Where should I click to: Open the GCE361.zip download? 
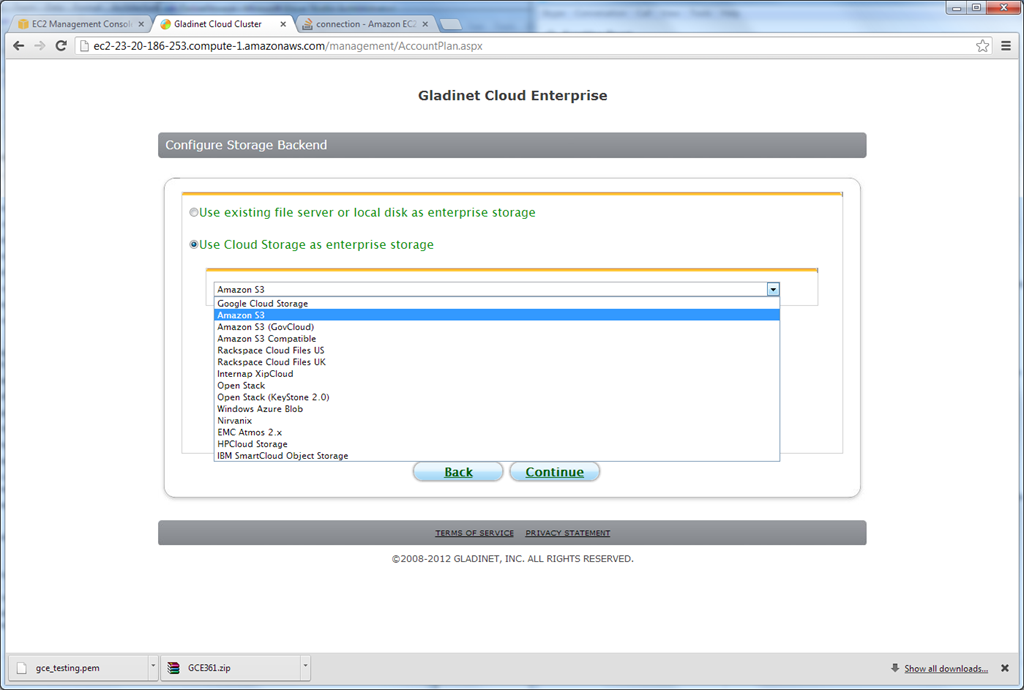(x=231, y=668)
